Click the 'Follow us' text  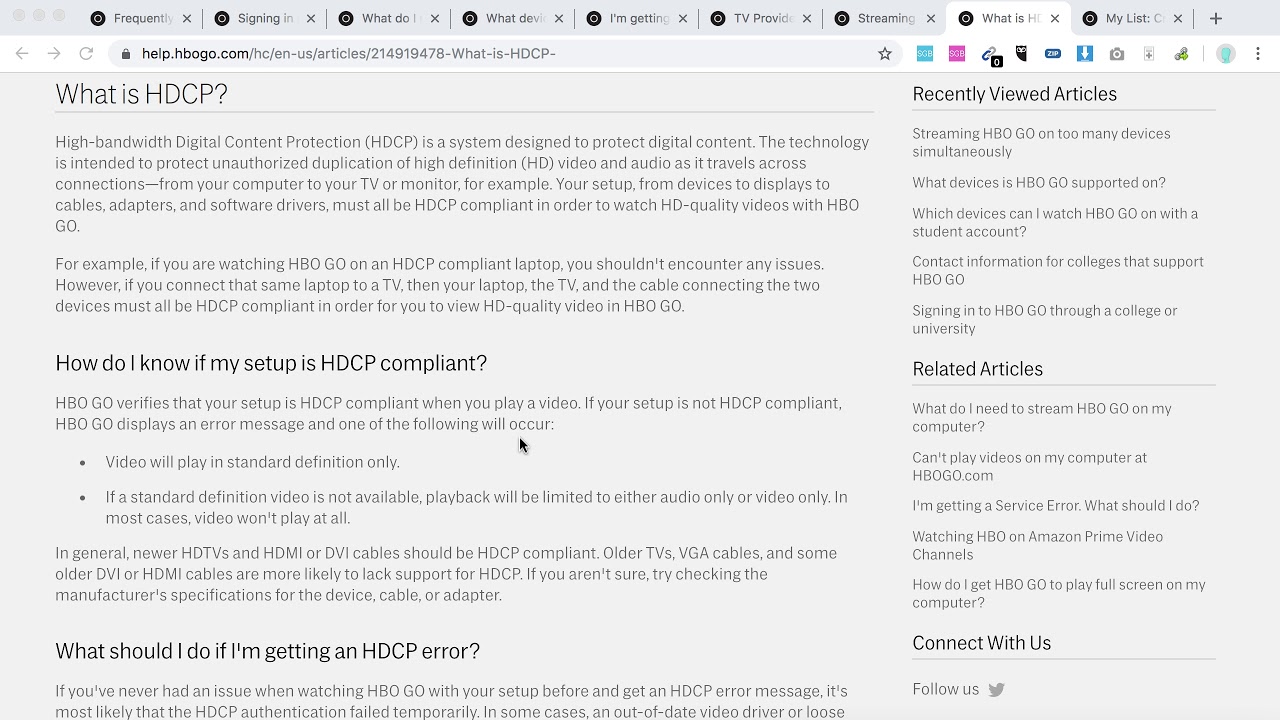[x=946, y=689]
